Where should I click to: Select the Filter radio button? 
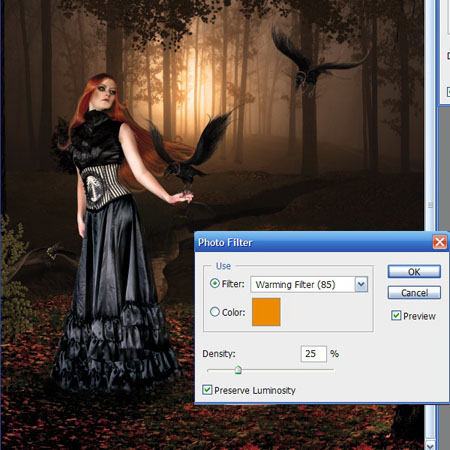(215, 284)
